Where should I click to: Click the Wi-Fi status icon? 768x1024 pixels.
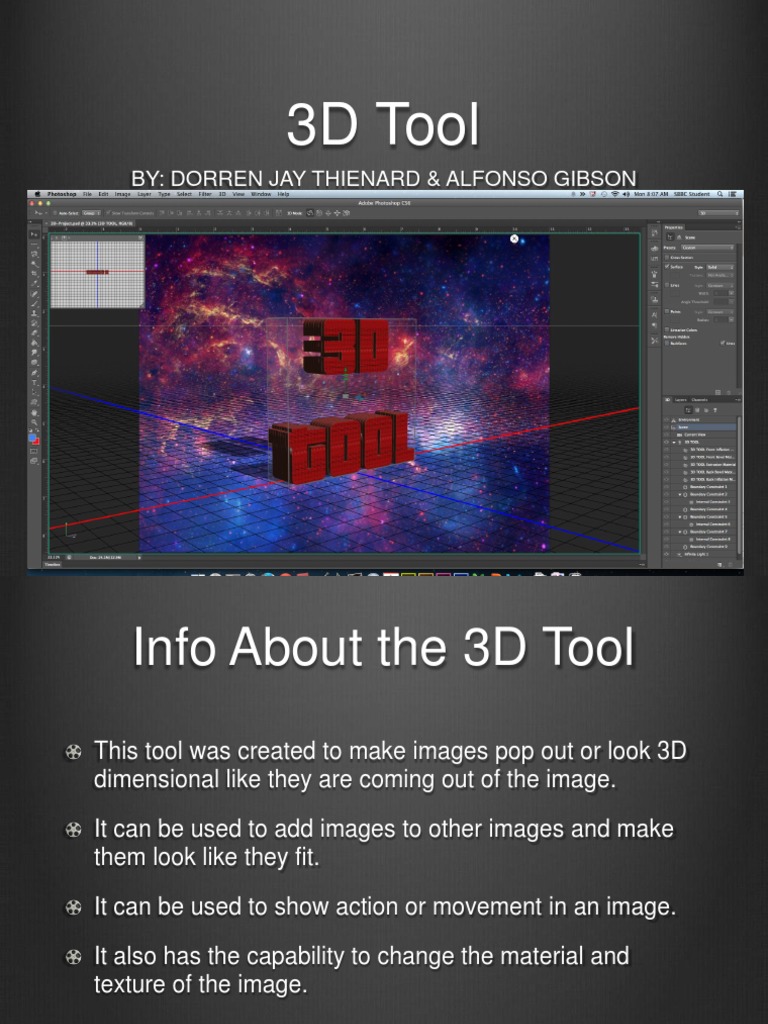click(616, 194)
